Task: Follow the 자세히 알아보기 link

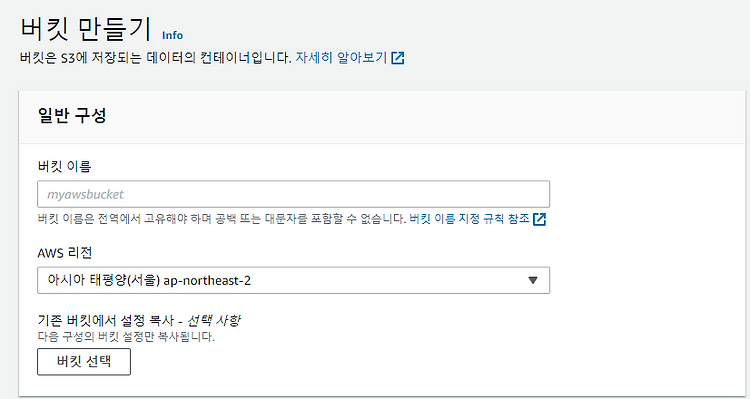Action: pyautogui.click(x=341, y=57)
